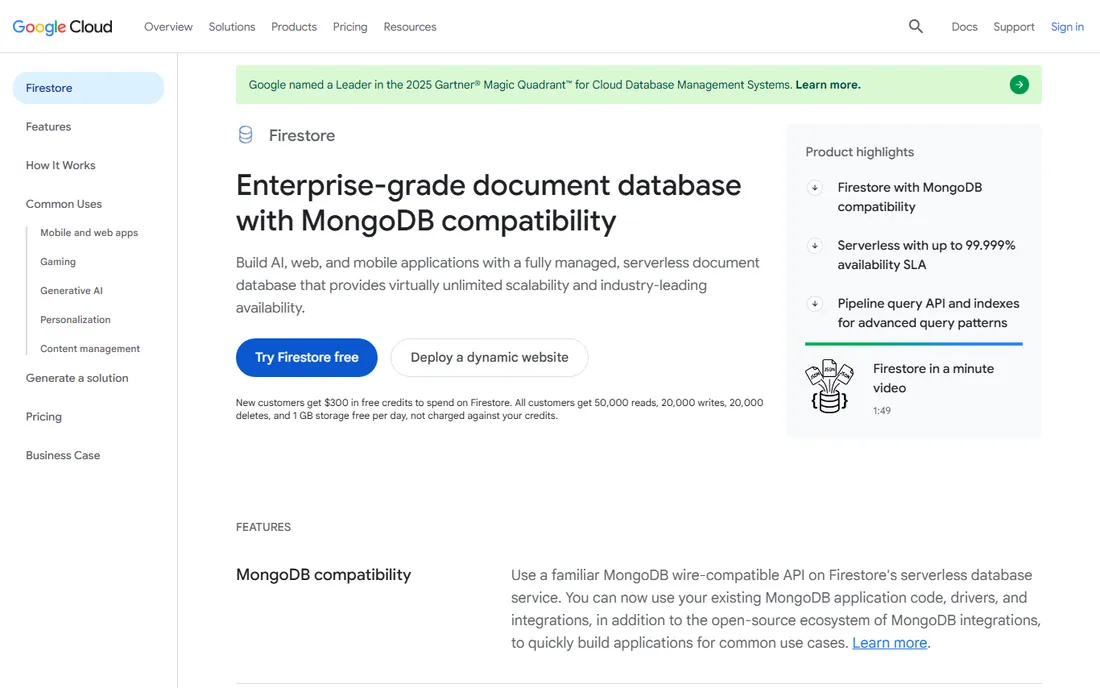Click arrow icon beside Serverless with 99.999% SLA
This screenshot has width=1100, height=688.
pyautogui.click(x=814, y=245)
